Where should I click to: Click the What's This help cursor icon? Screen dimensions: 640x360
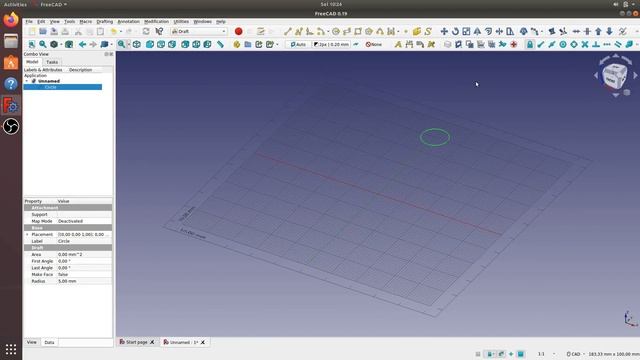point(159,31)
